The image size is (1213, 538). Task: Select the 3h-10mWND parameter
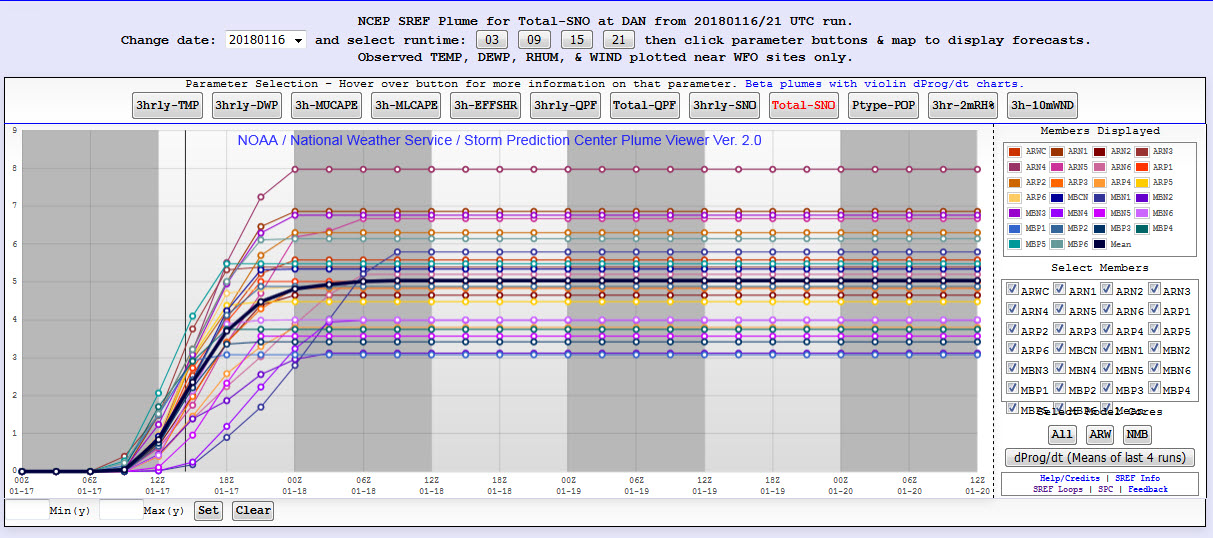[x=1042, y=105]
